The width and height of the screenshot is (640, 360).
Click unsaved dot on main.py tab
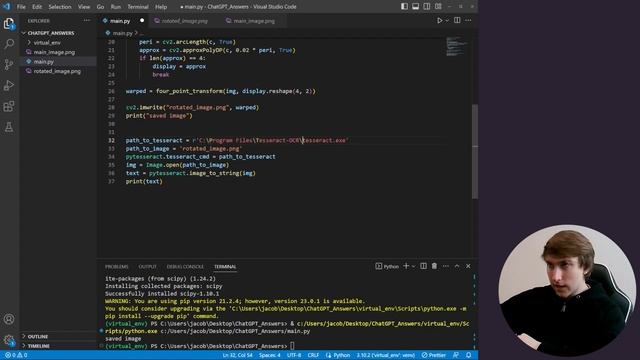click(x=142, y=20)
